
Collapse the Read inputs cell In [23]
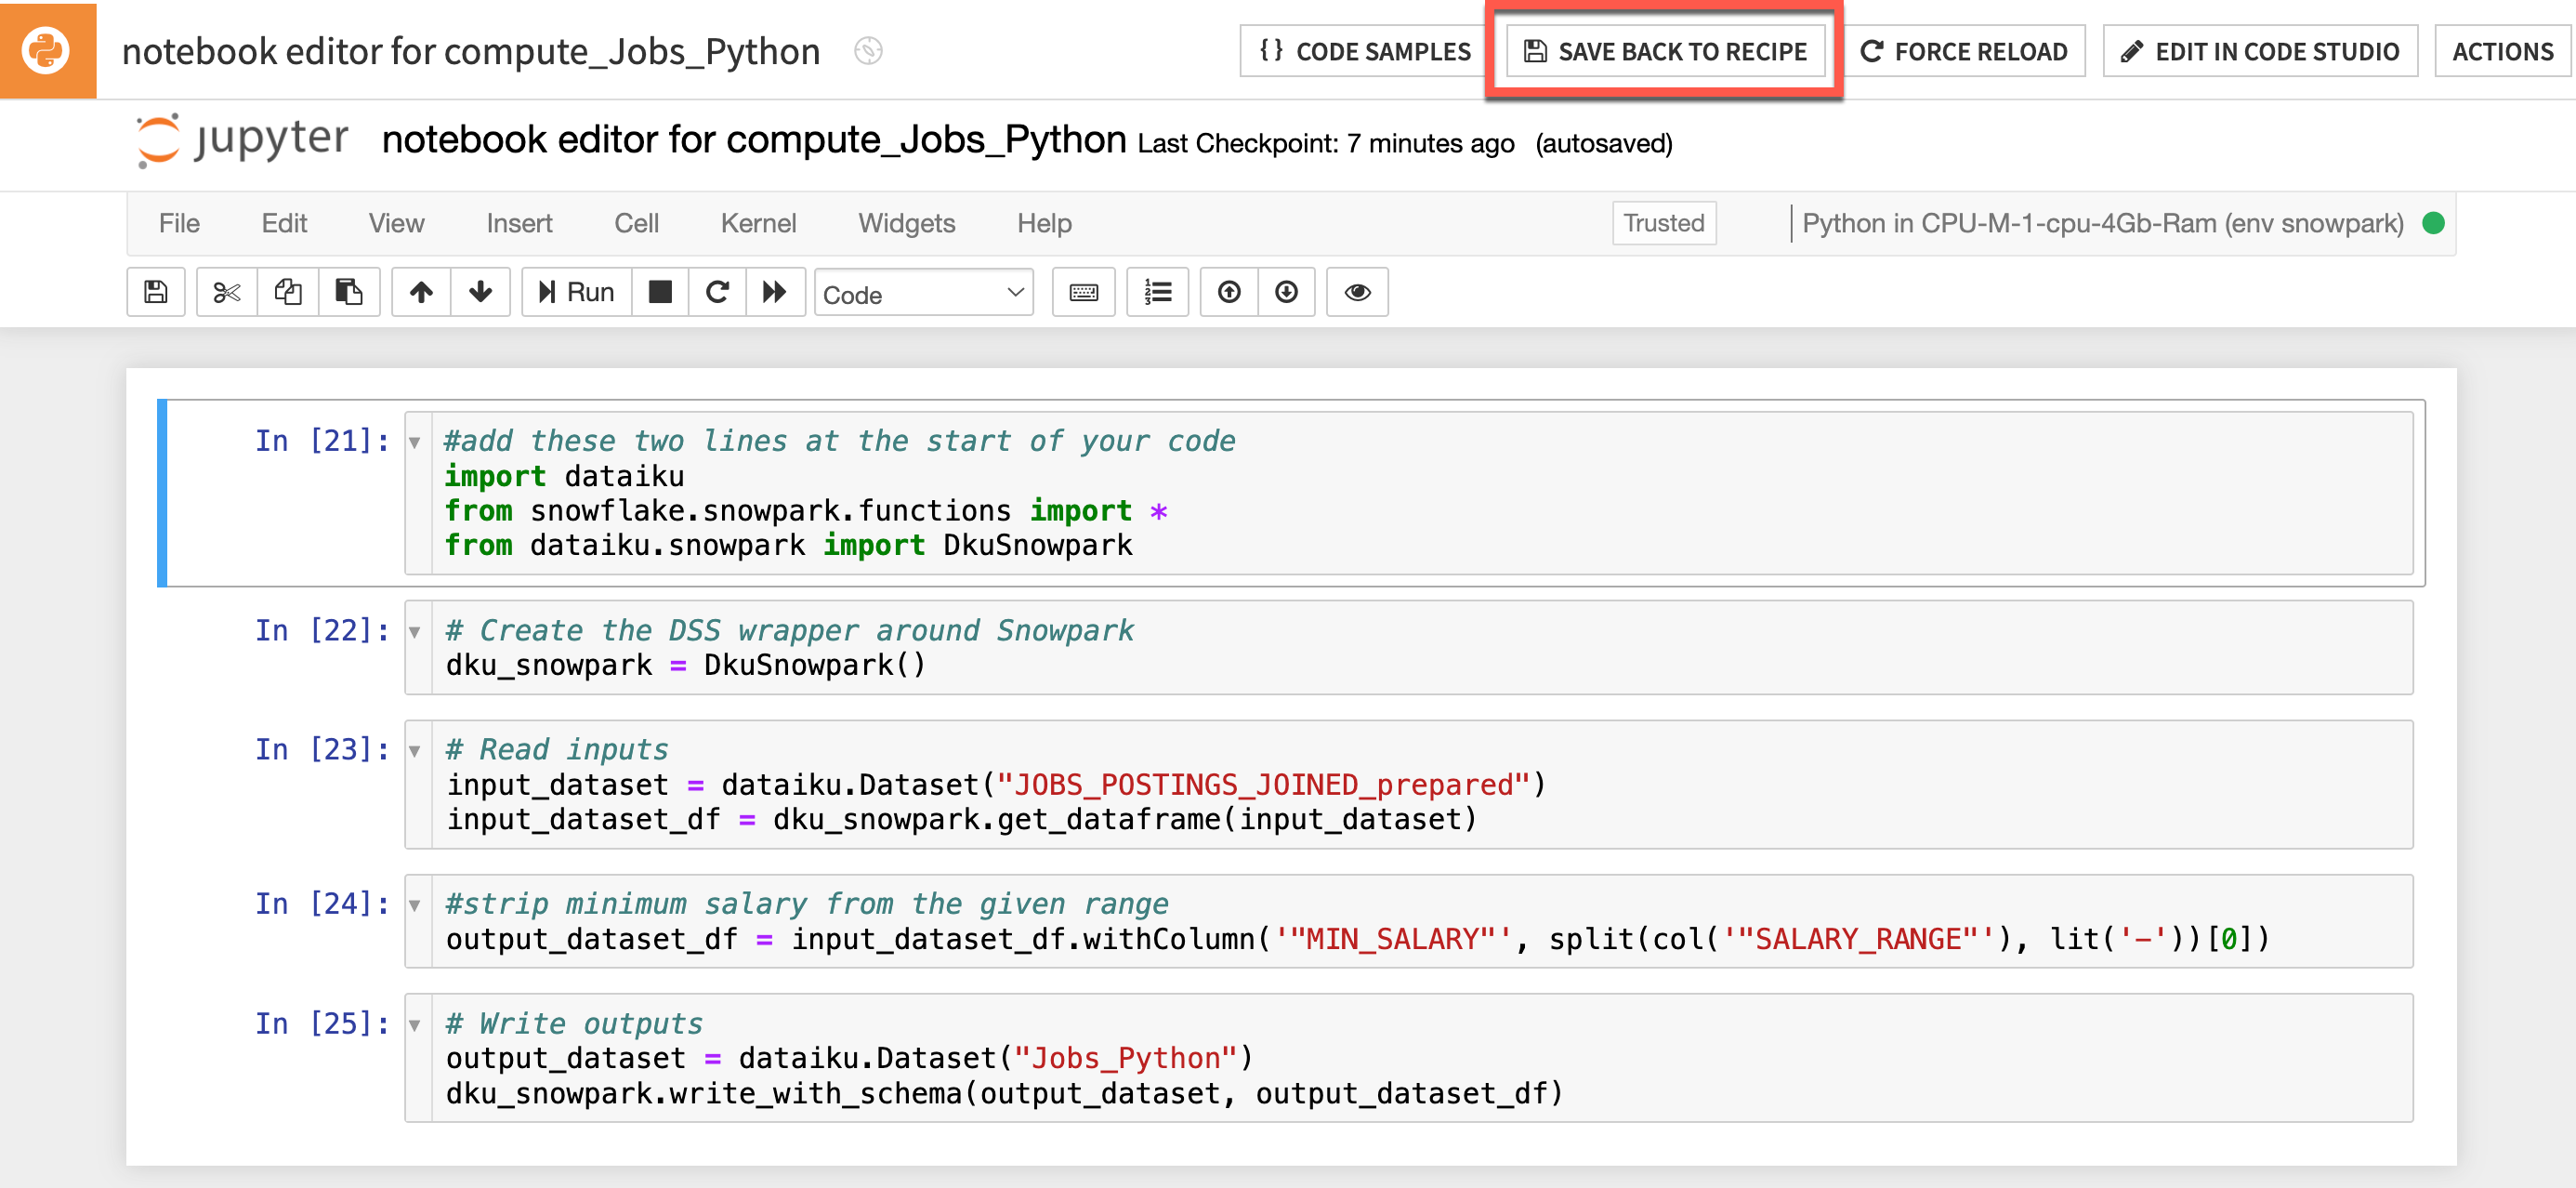coord(415,751)
